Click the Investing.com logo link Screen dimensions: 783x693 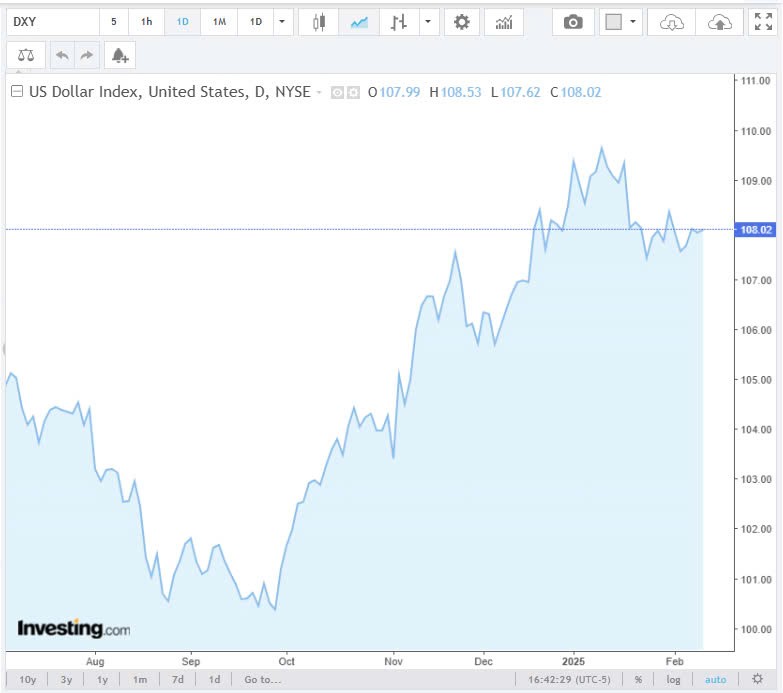[x=73, y=628]
